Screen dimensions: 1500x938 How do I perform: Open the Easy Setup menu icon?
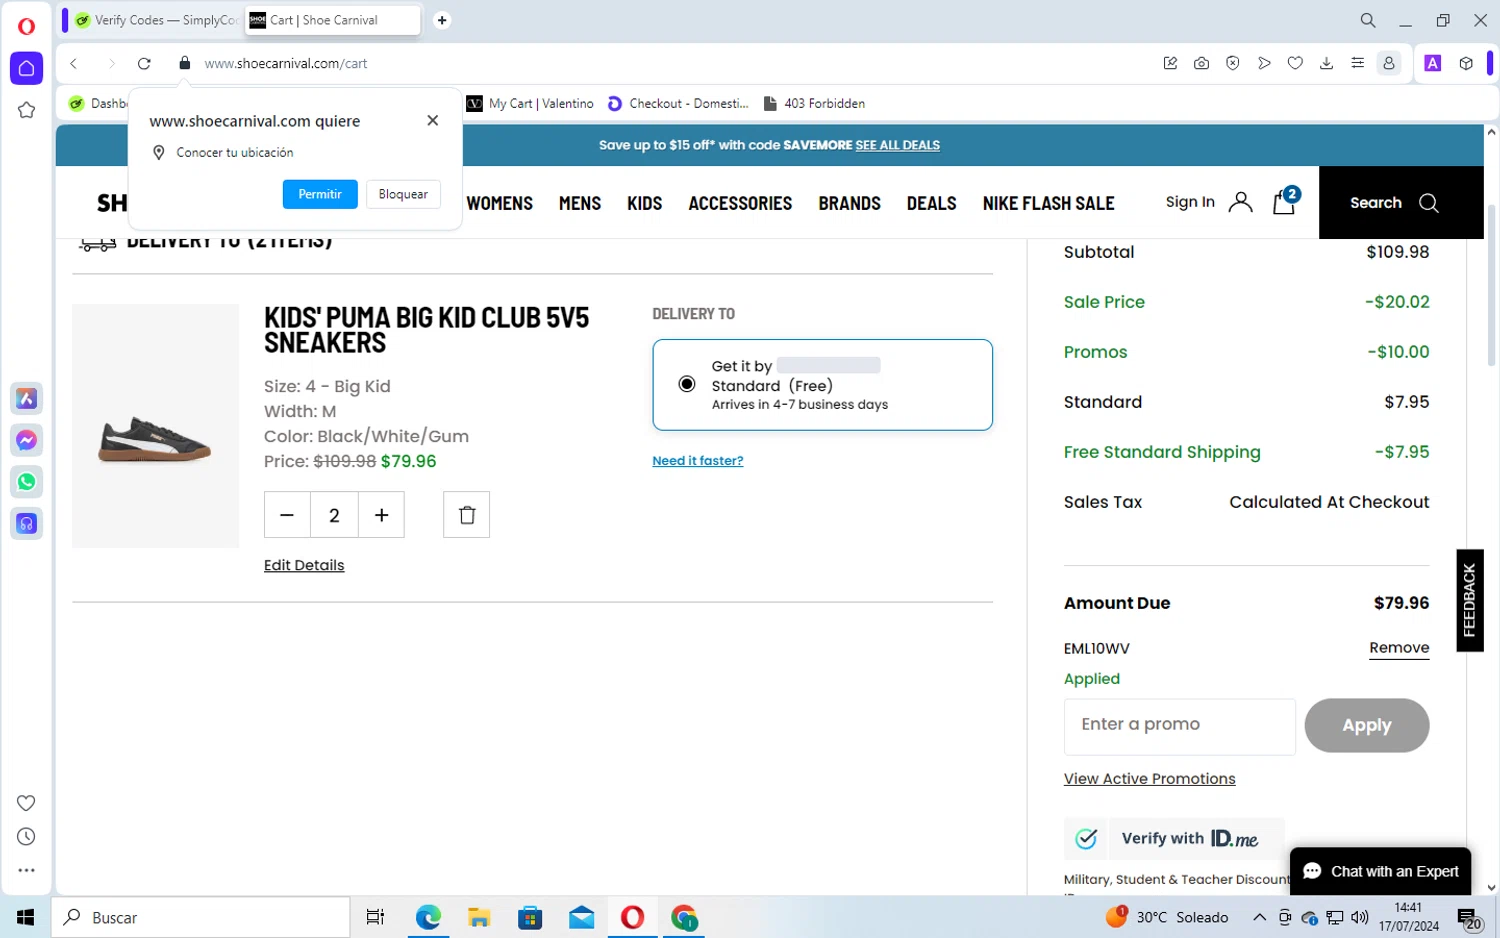(1357, 63)
